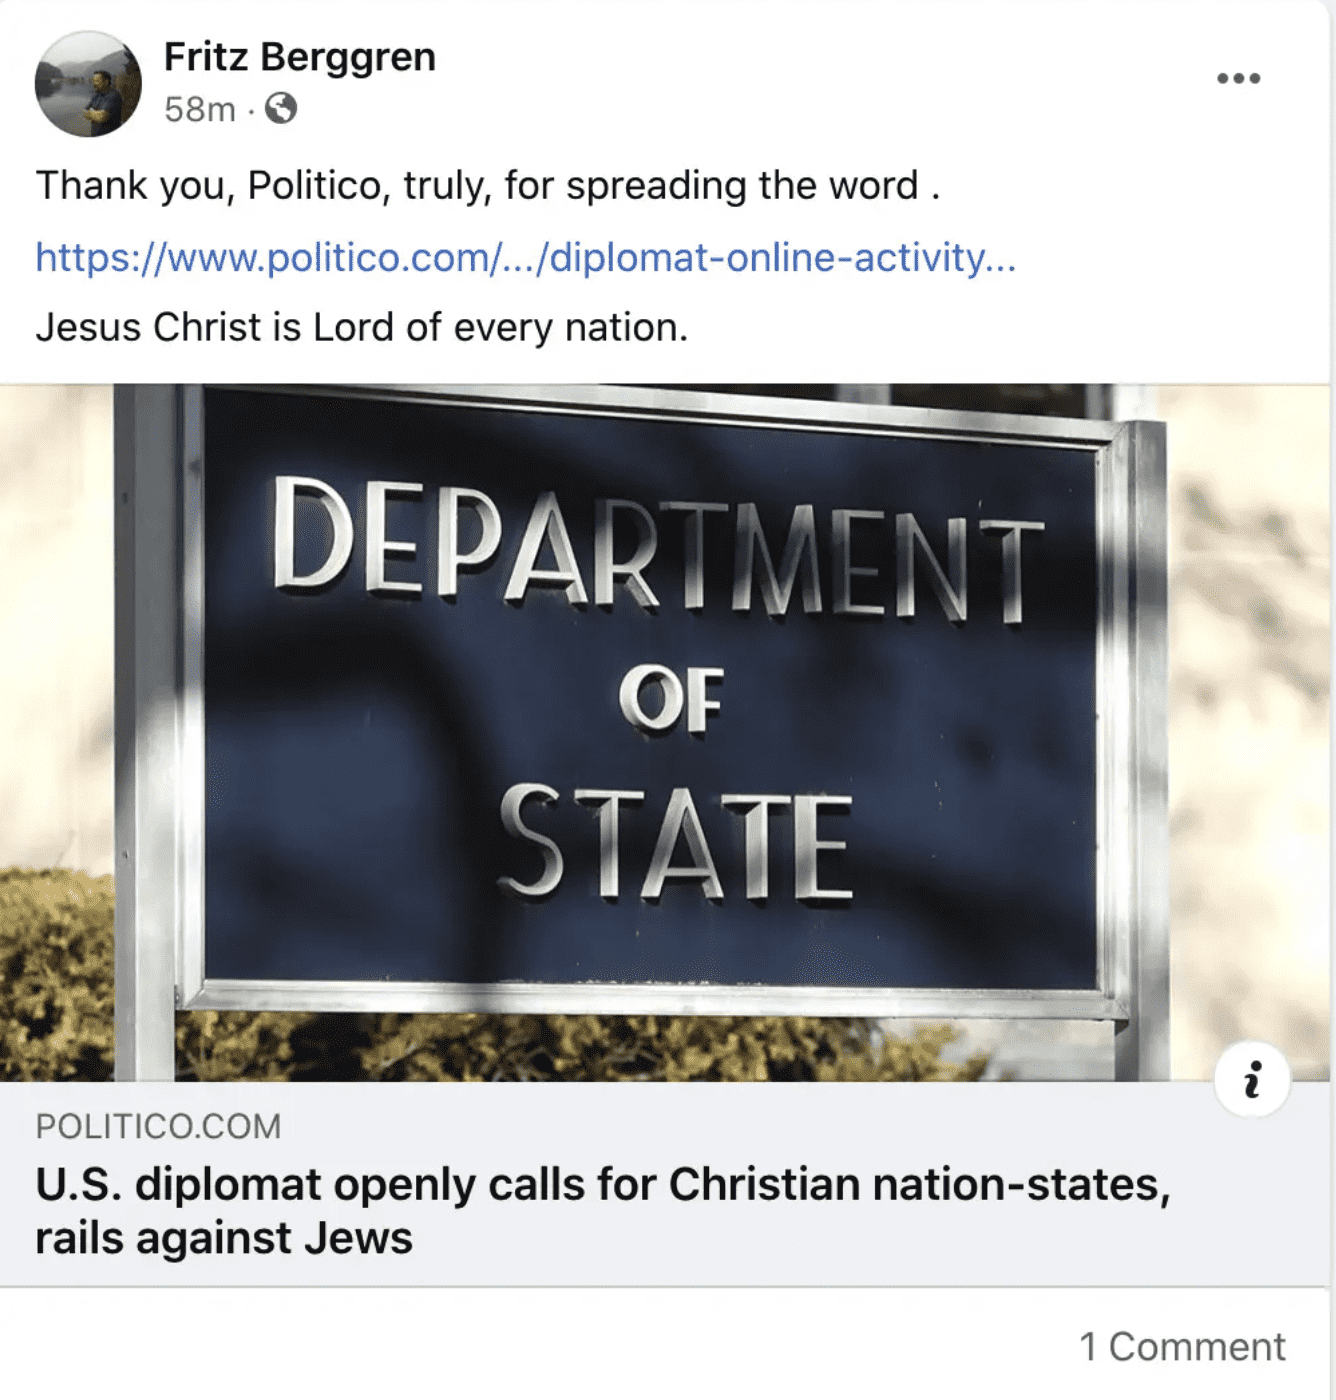Screen dimensions: 1336x1400
Task: Open Fritz Berggren's profile name link
Action: point(300,57)
